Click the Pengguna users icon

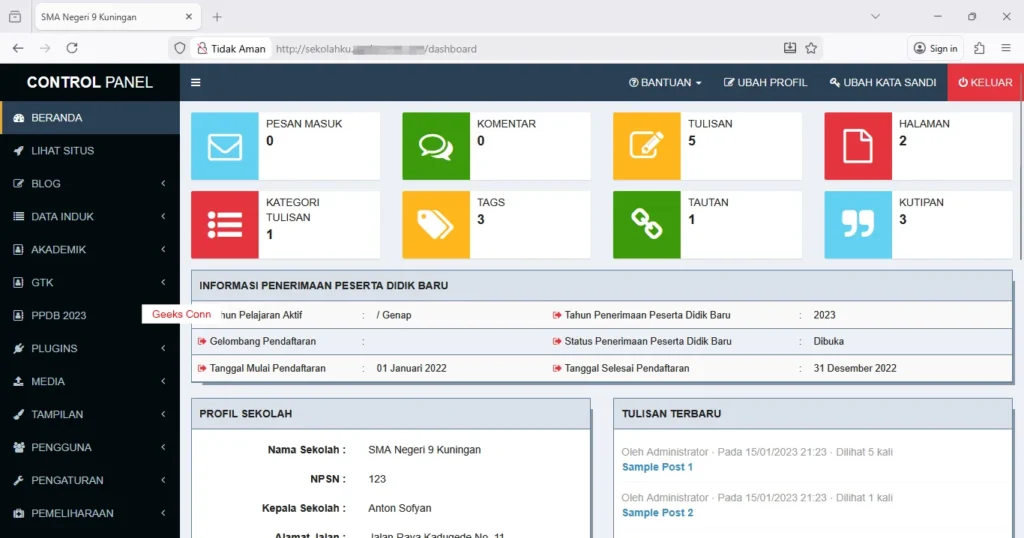point(18,447)
